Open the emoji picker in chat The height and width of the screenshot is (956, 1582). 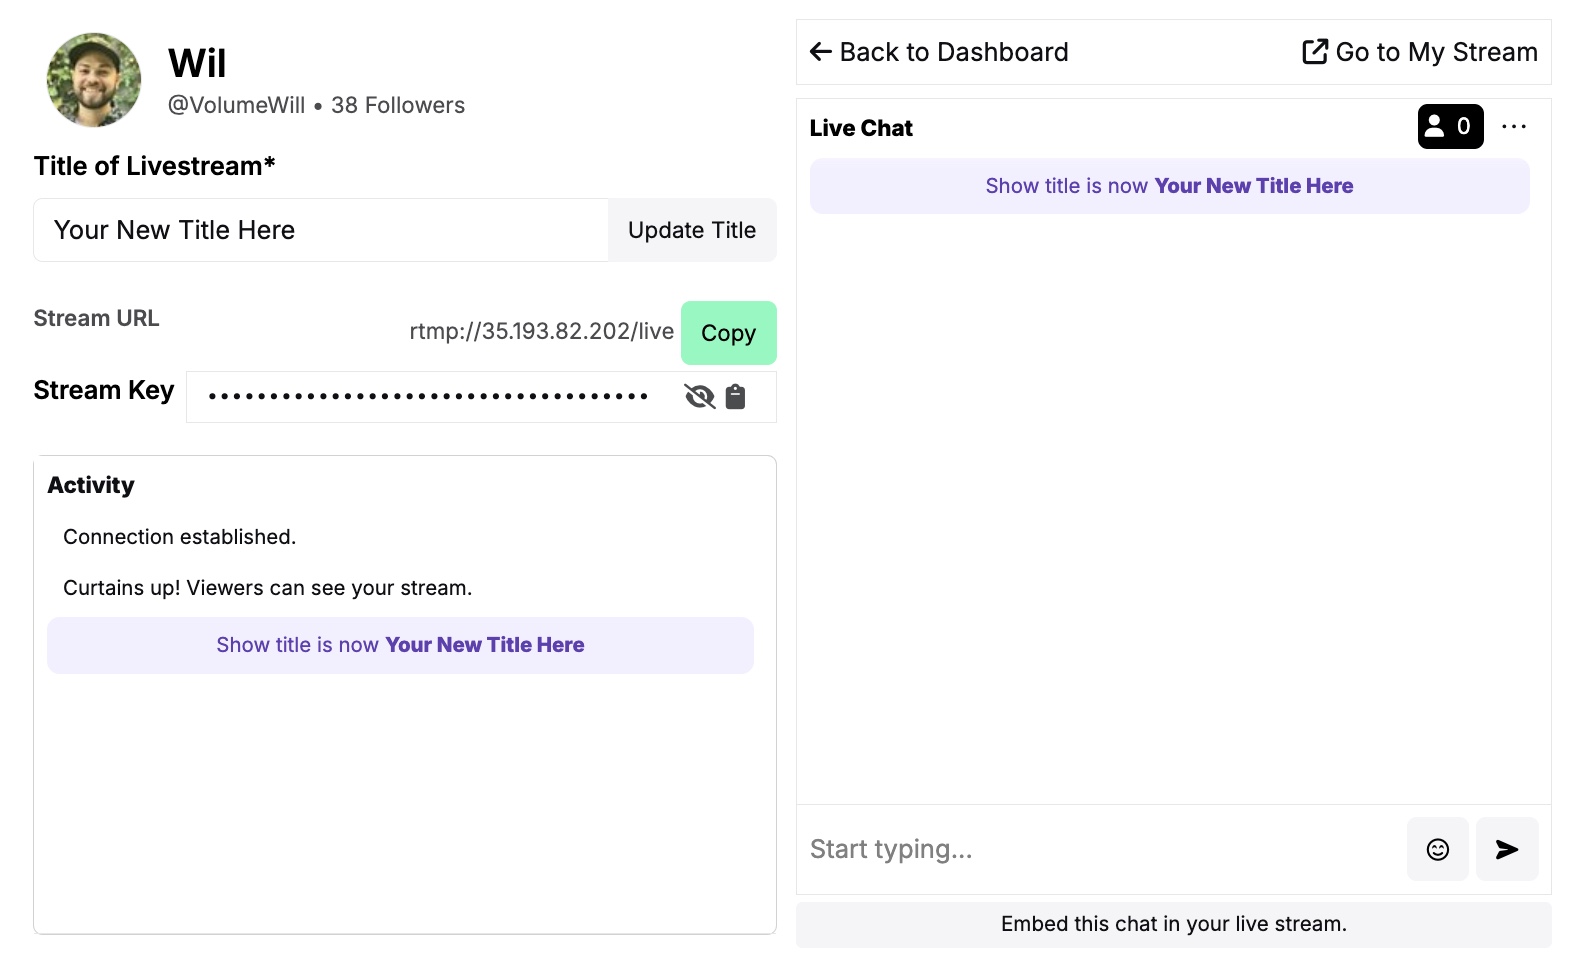(x=1437, y=849)
